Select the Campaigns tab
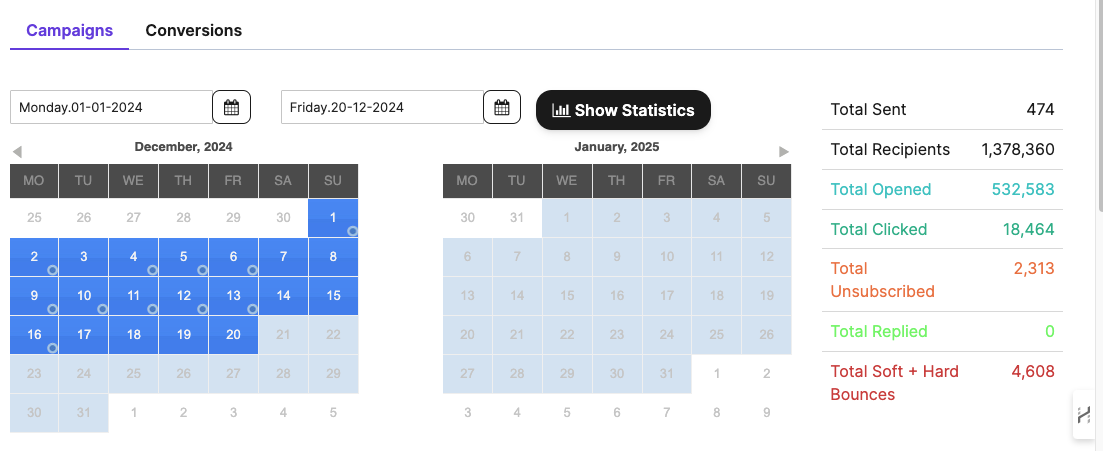Image resolution: width=1103 pixels, height=451 pixels. [x=69, y=30]
